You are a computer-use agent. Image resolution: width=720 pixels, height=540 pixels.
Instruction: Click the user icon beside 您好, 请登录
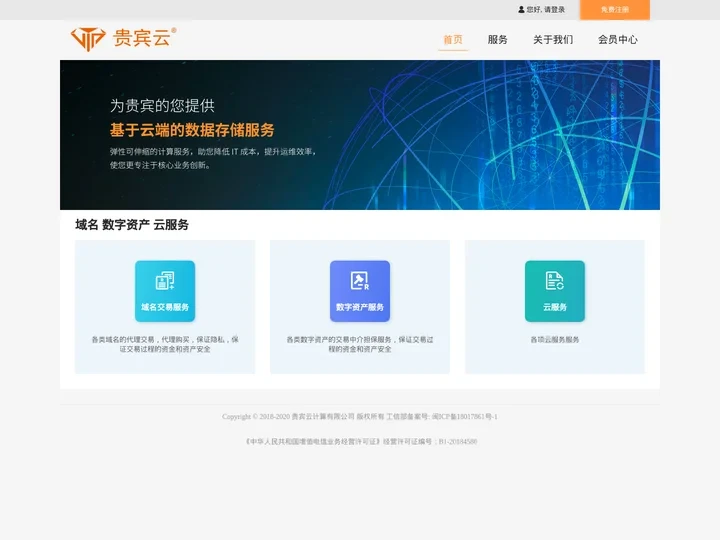point(521,9)
